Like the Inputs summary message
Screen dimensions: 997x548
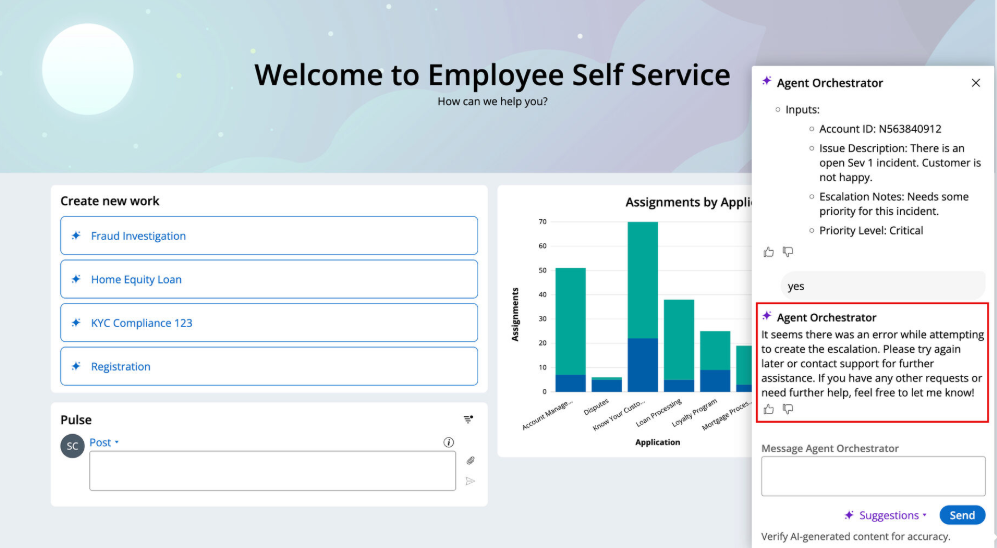point(769,252)
